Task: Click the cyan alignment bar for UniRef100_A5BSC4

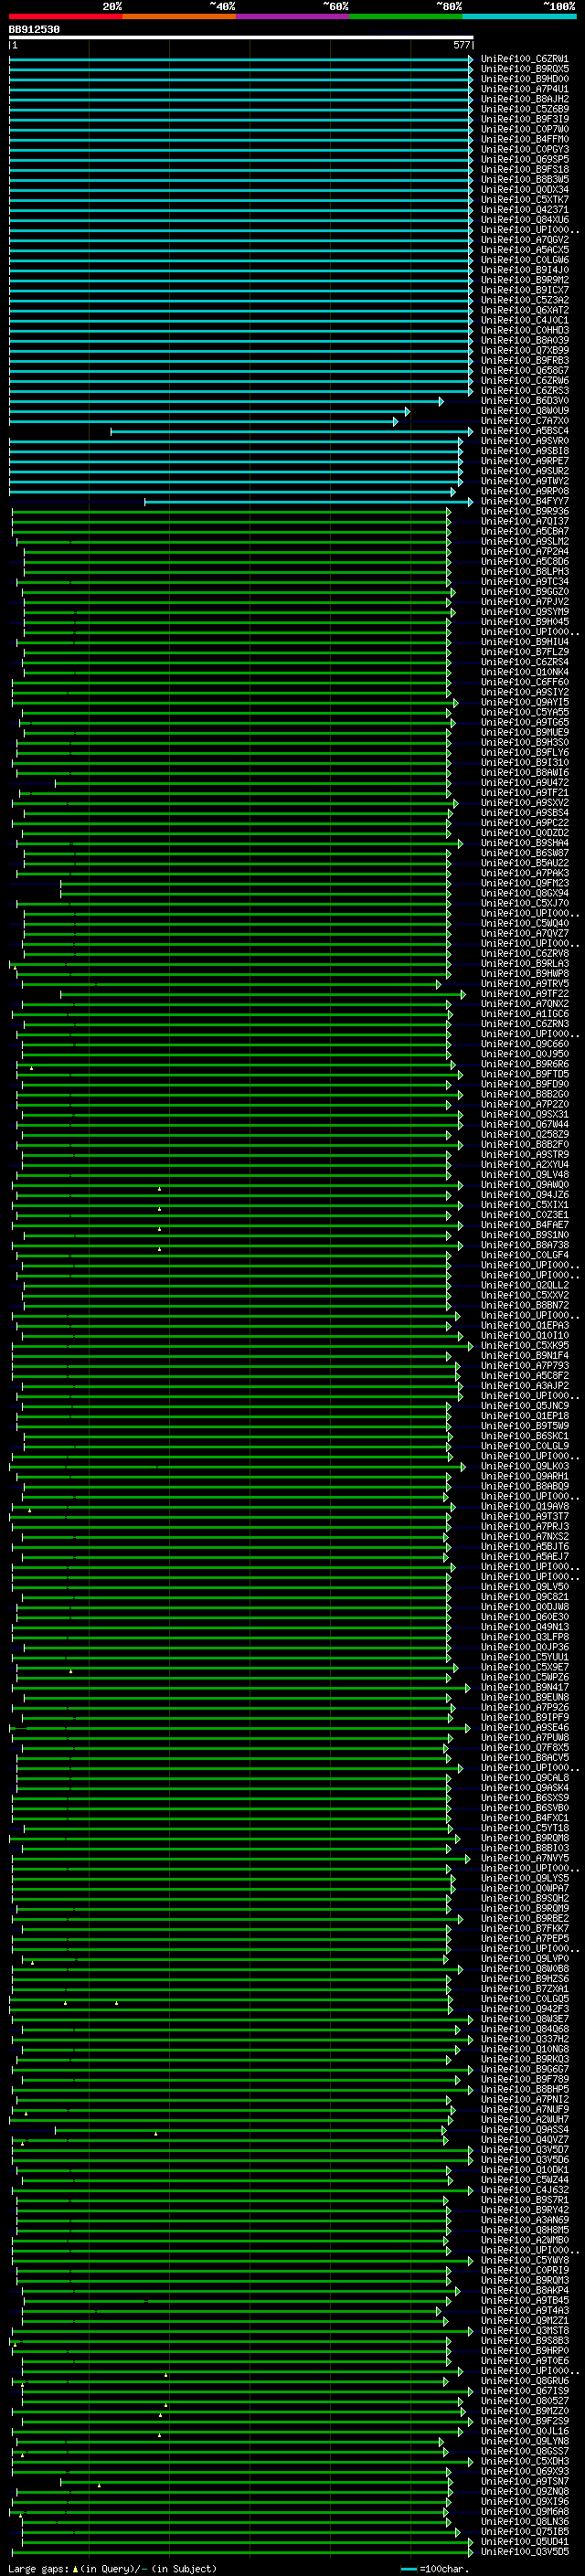Action: pos(291,431)
